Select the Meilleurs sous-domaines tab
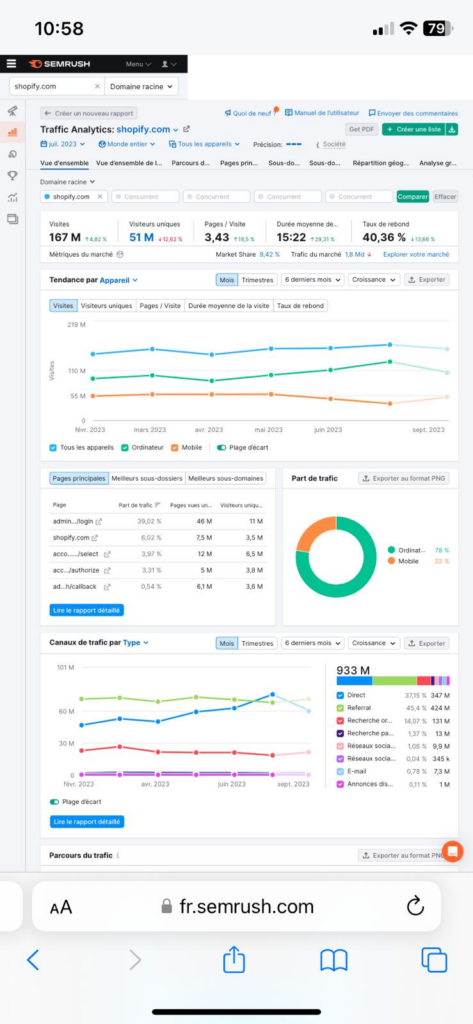Viewport: 473px width, 1024px height. [x=225, y=479]
